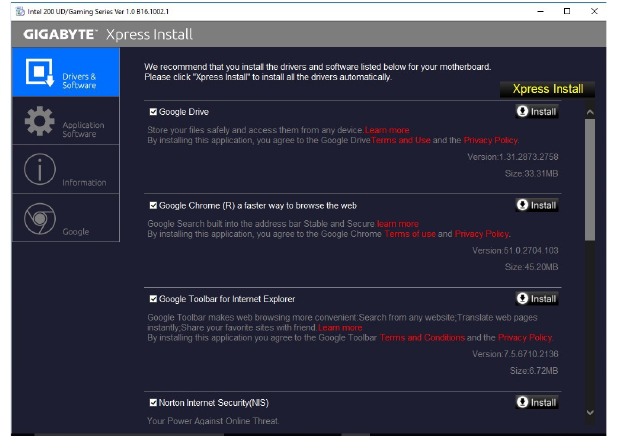Disable the Norton Internet Security checkbox

point(153,403)
